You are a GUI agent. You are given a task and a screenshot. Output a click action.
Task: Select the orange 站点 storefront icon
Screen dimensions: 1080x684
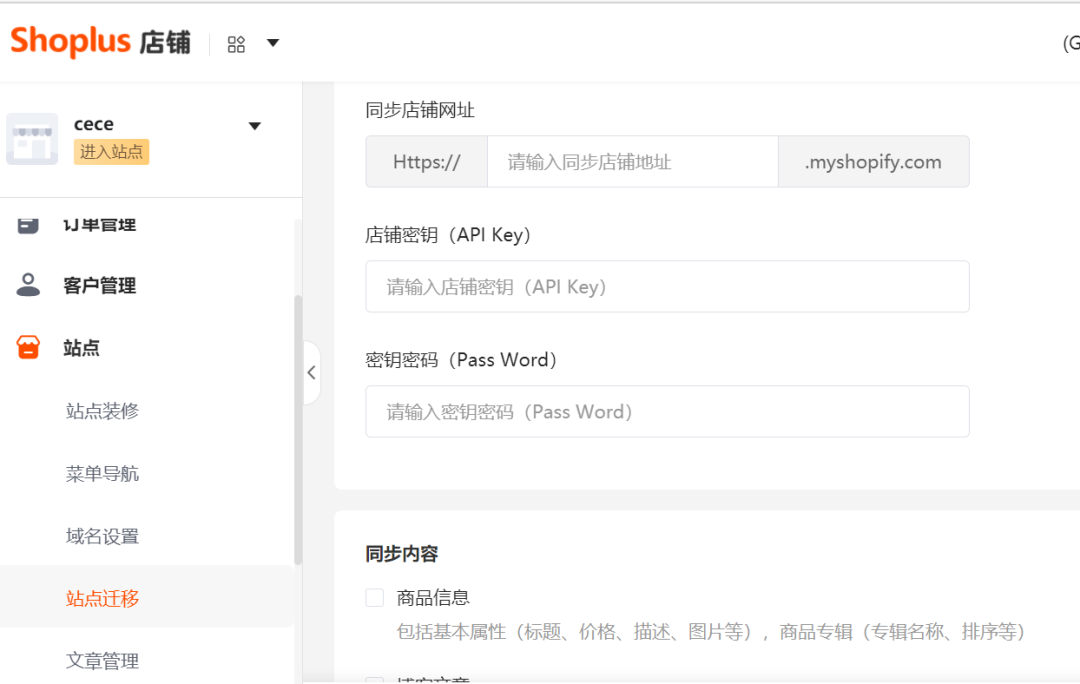coord(25,347)
